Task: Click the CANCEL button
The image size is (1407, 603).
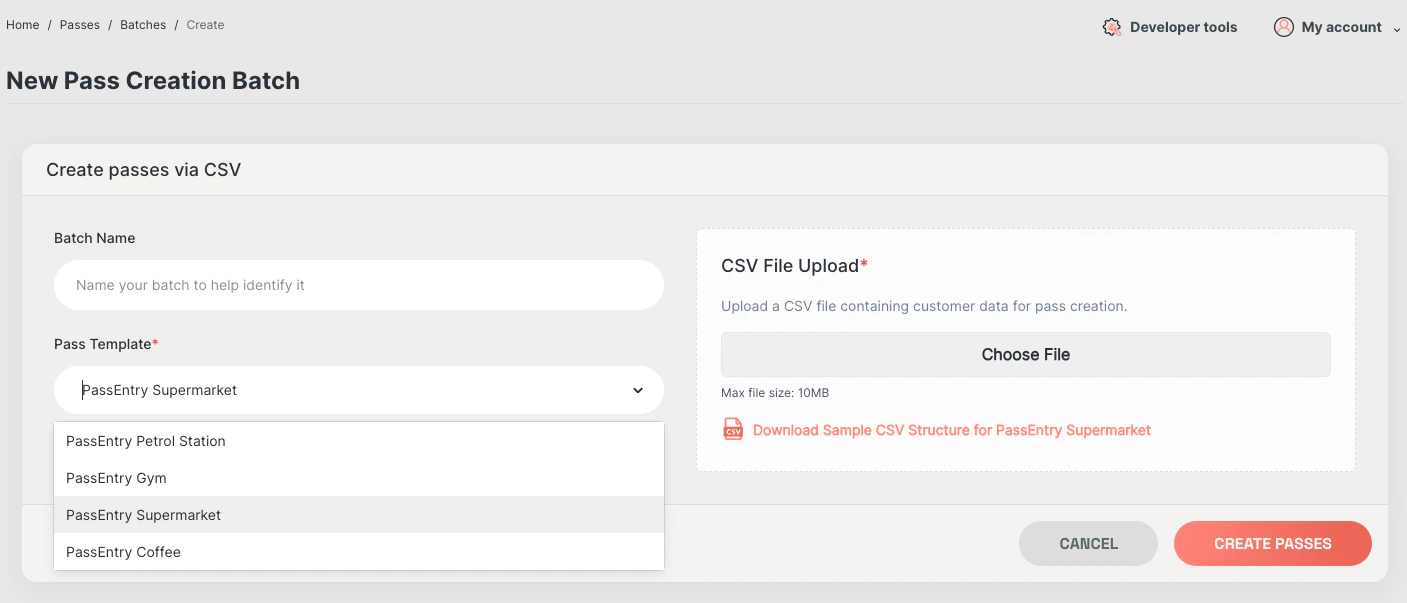Action: (x=1088, y=544)
